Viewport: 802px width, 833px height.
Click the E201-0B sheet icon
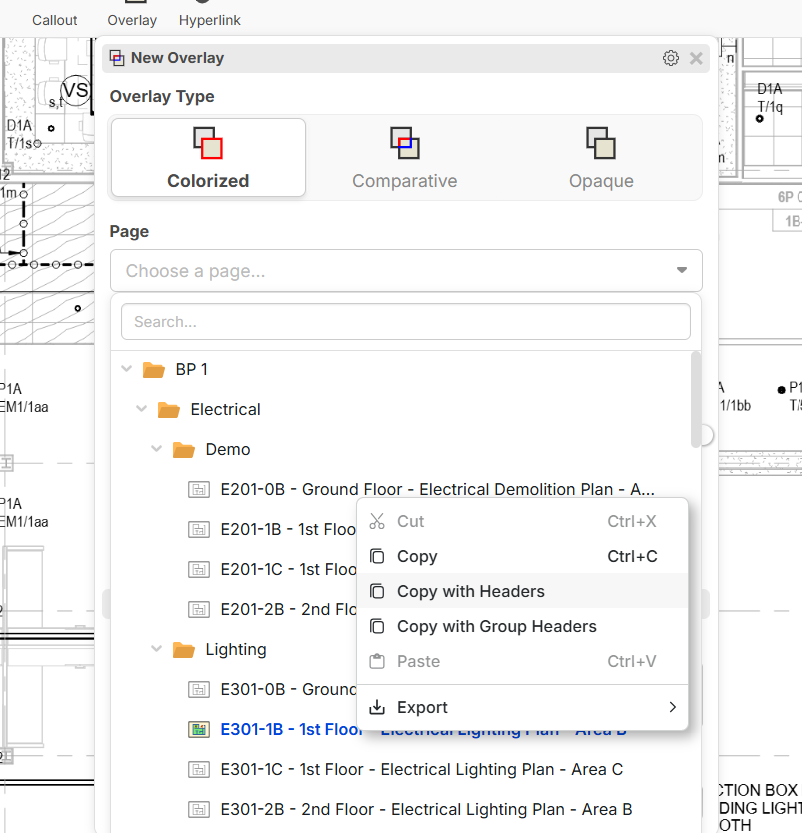tap(198, 489)
